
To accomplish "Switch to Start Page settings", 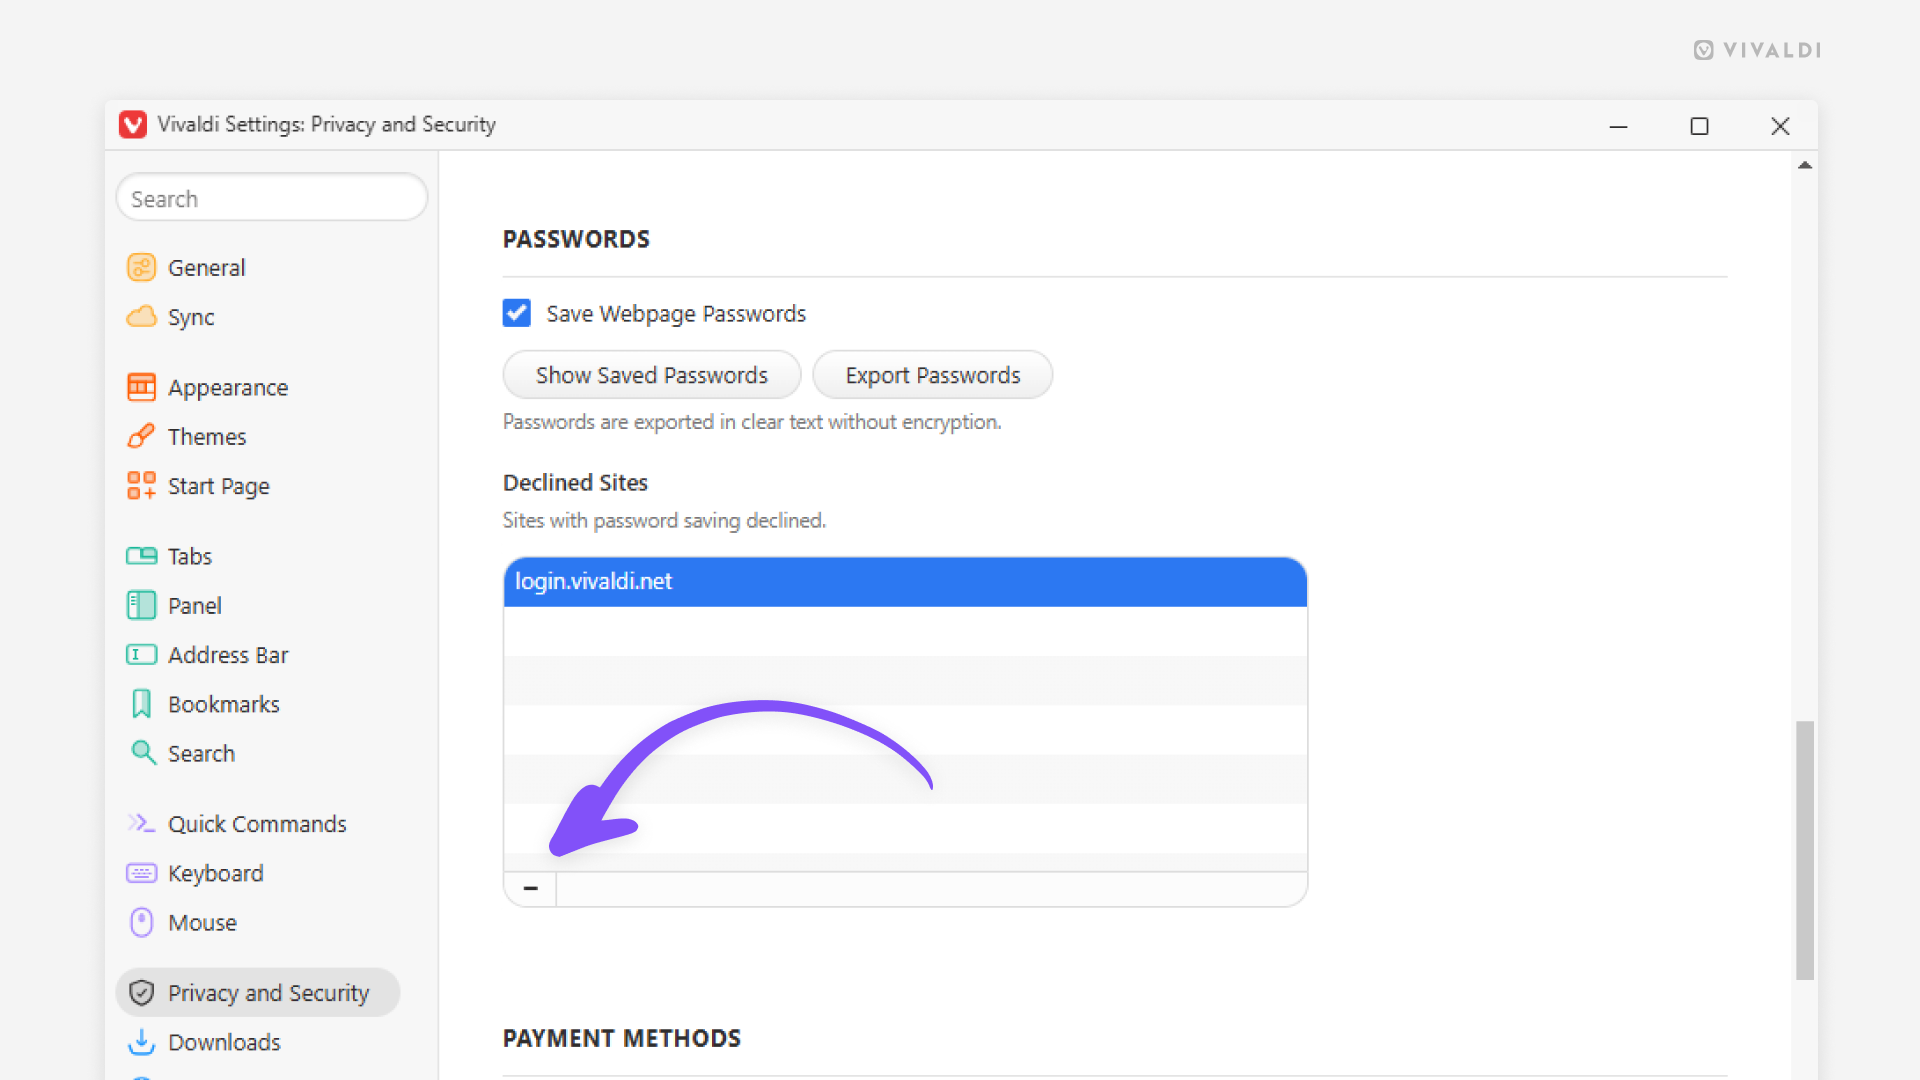I will (x=219, y=486).
